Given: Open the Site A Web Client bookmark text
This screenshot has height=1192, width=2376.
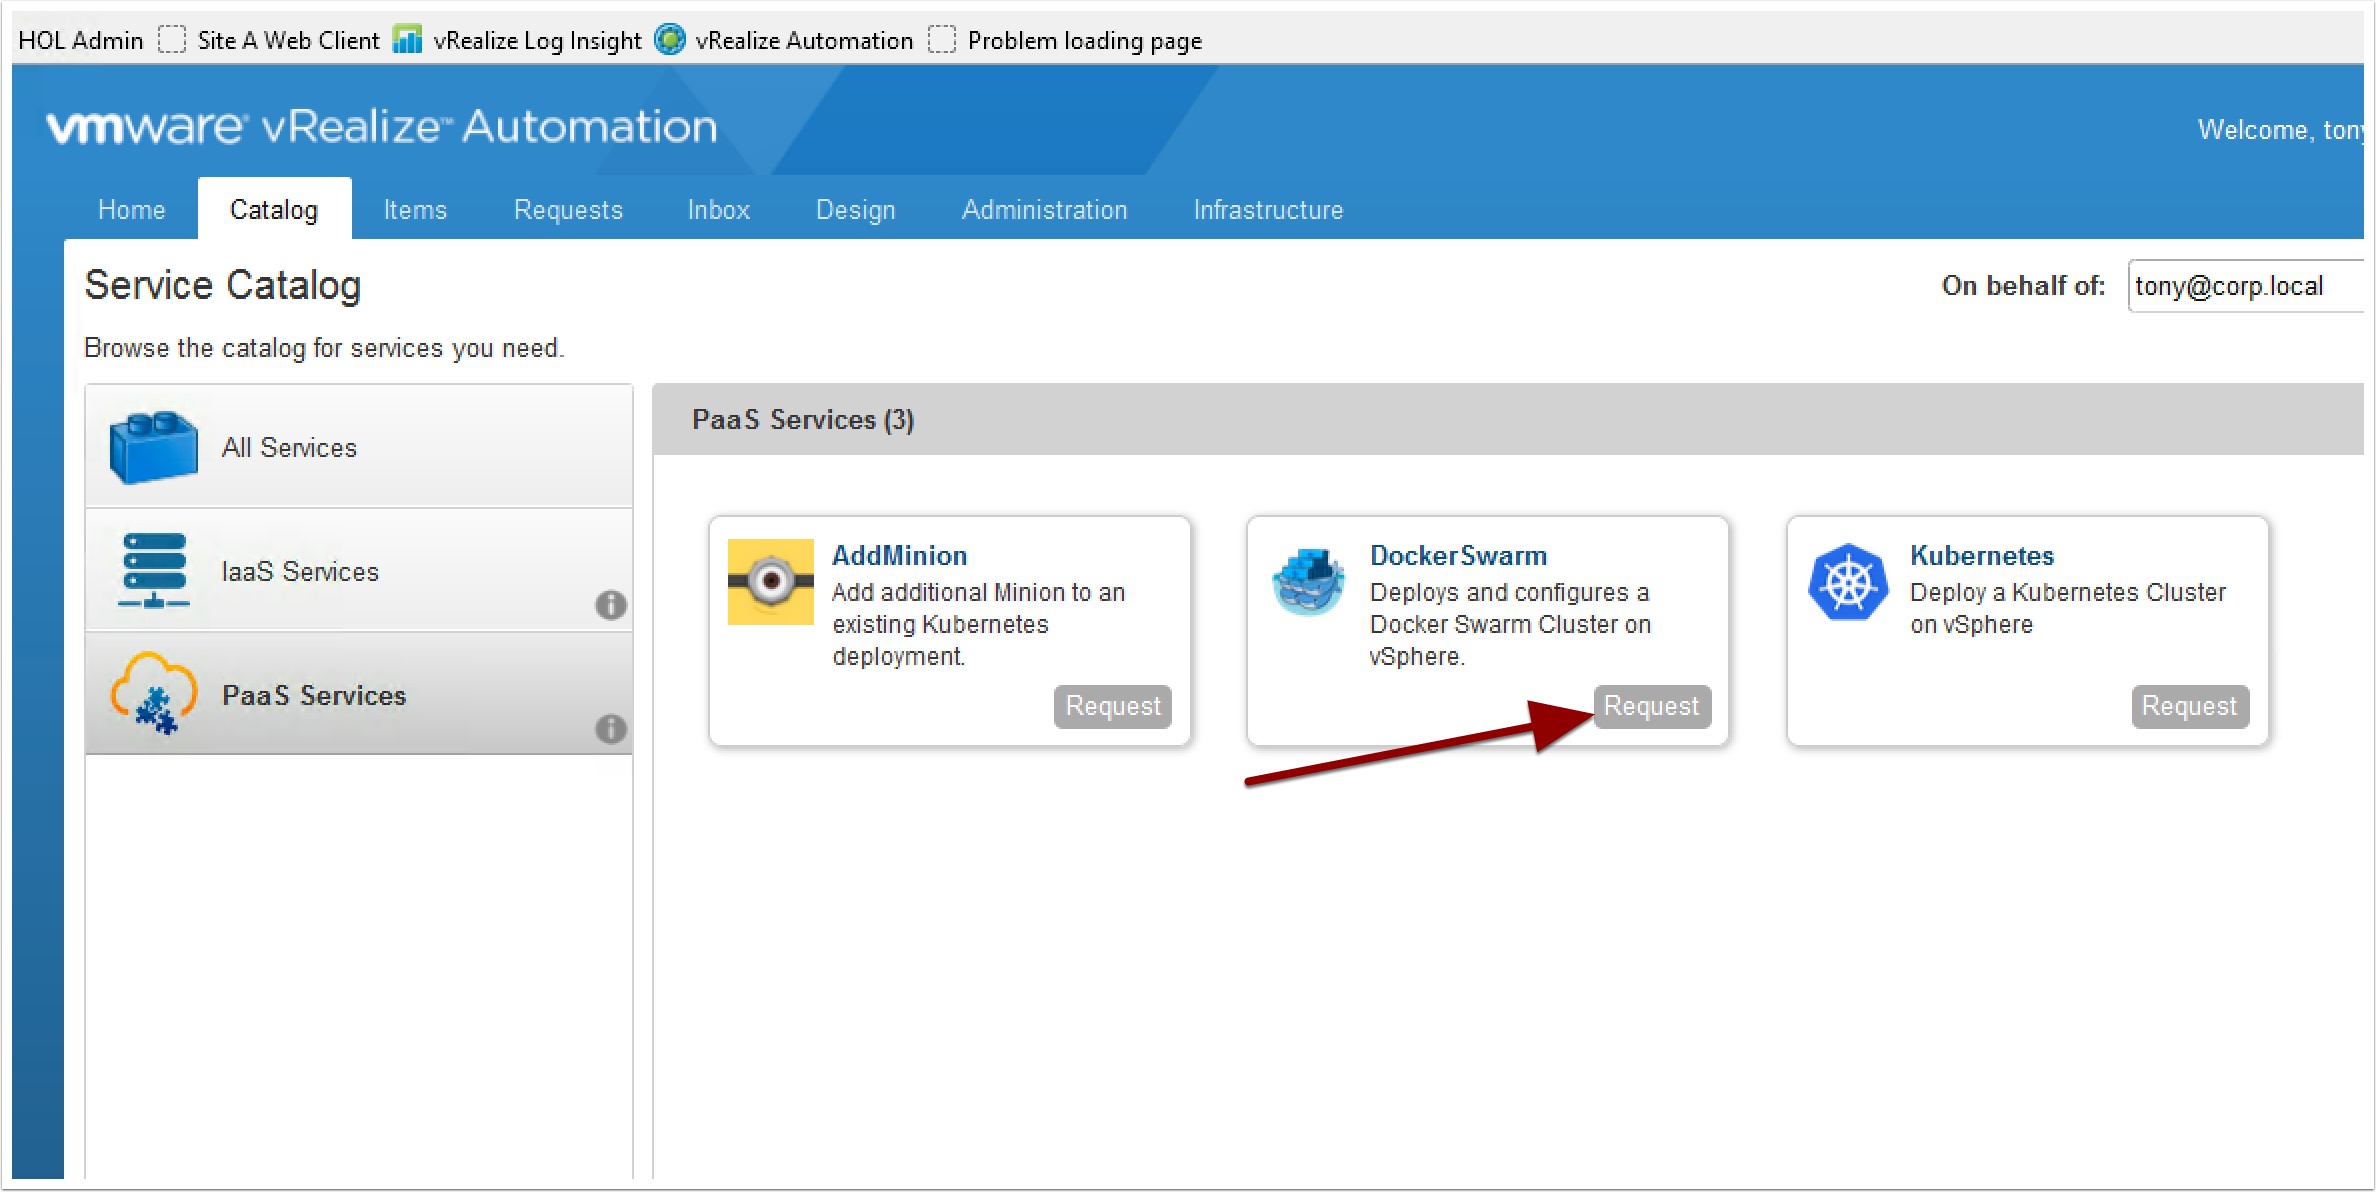Looking at the screenshot, I should coord(289,40).
